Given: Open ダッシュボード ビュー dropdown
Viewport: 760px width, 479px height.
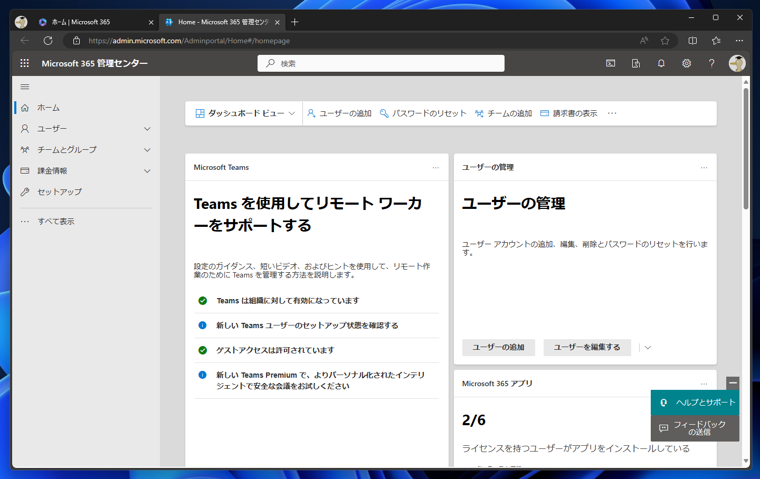Looking at the screenshot, I should pyautogui.click(x=245, y=113).
